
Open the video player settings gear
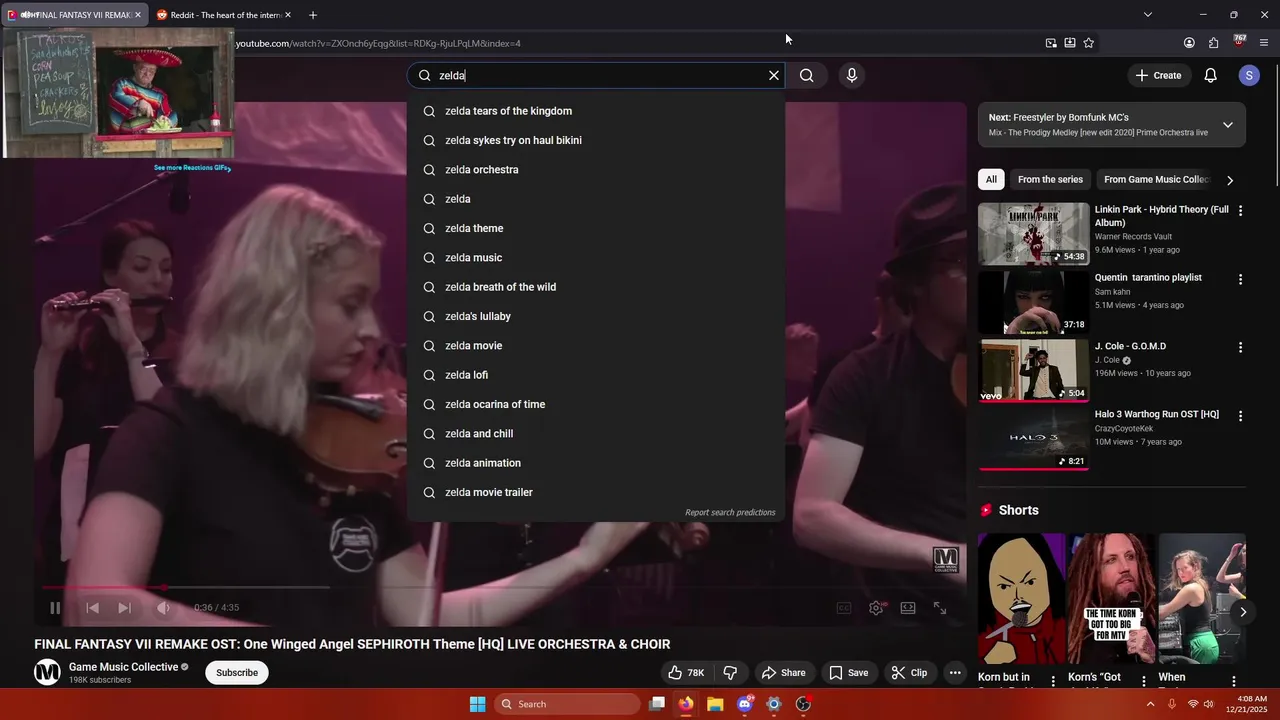click(x=876, y=608)
